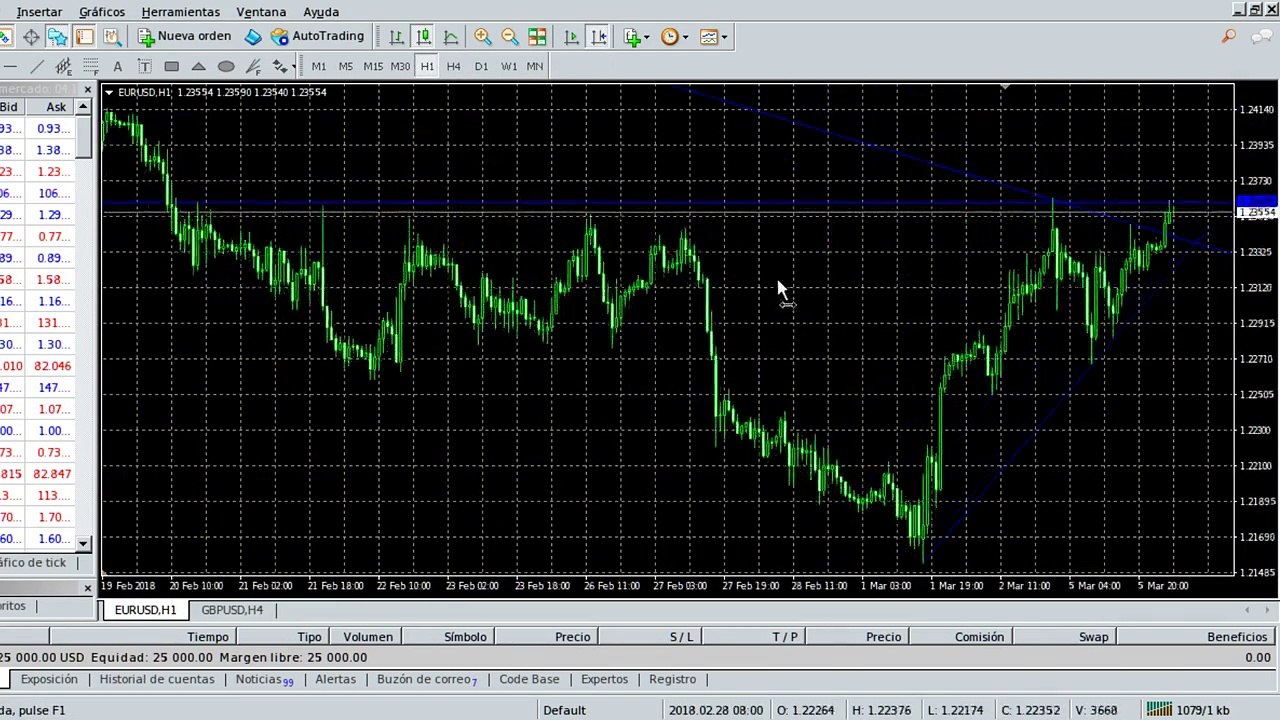This screenshot has width=1280, height=720.
Task: Select the rectangle shape tool
Action: coord(171,66)
